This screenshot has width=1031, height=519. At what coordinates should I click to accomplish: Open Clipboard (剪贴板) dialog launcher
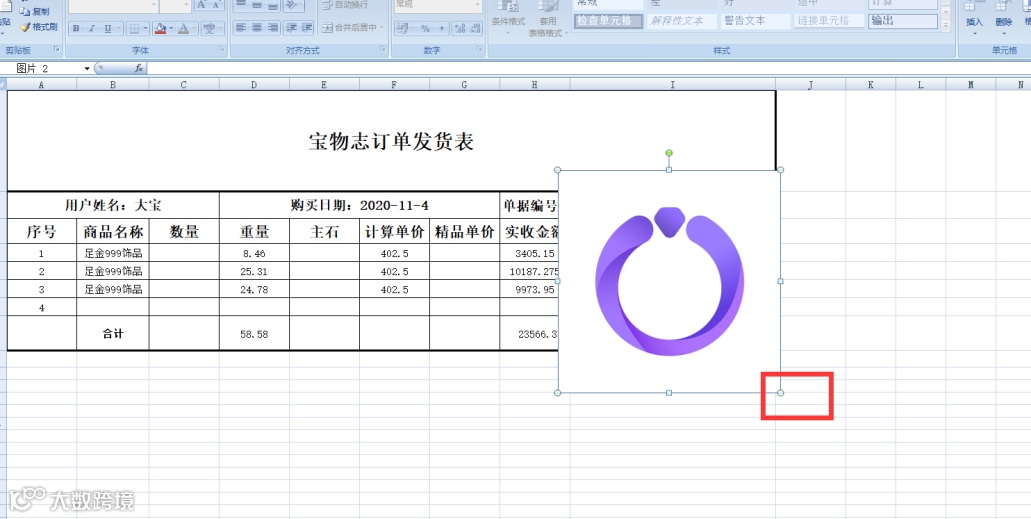click(57, 50)
